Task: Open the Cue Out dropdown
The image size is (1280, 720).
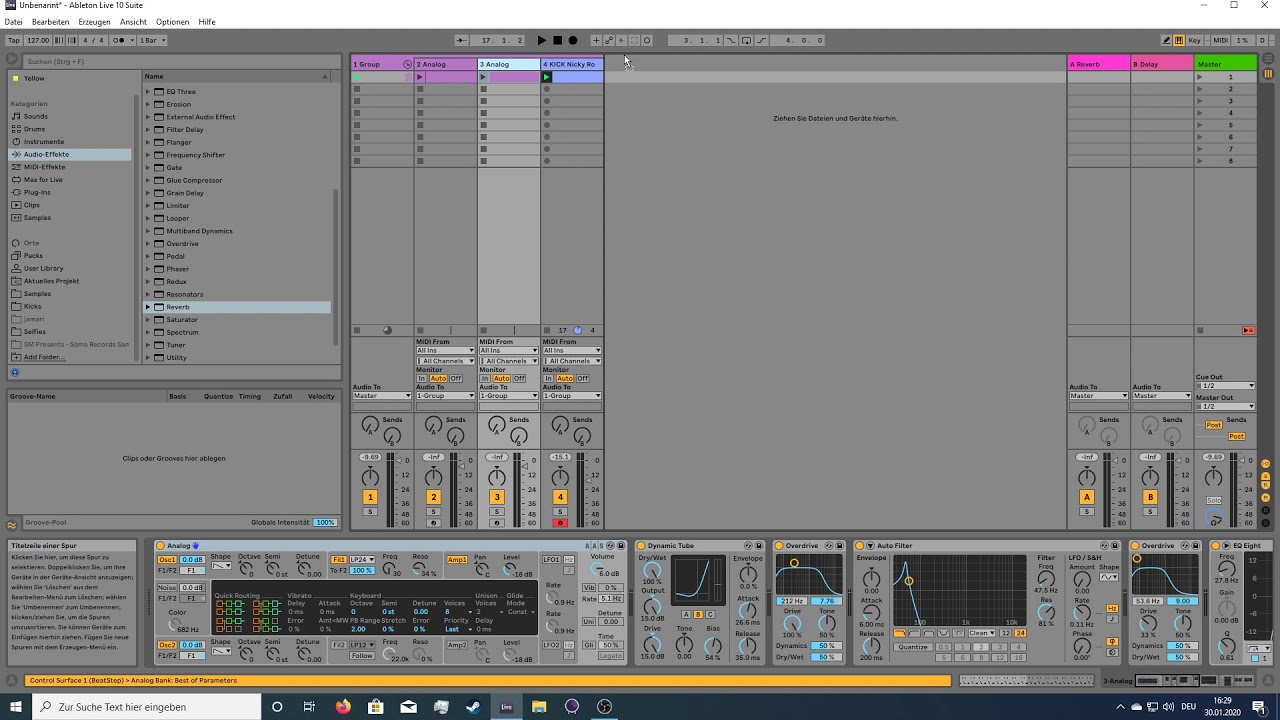Action: click(x=1225, y=386)
